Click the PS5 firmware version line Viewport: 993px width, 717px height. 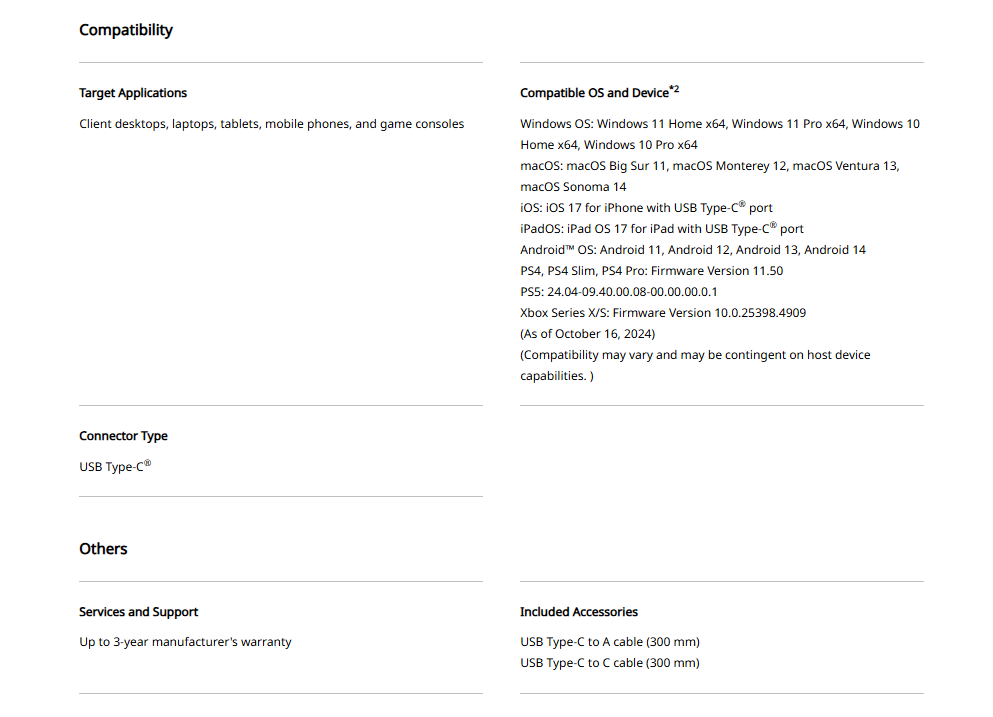618,292
